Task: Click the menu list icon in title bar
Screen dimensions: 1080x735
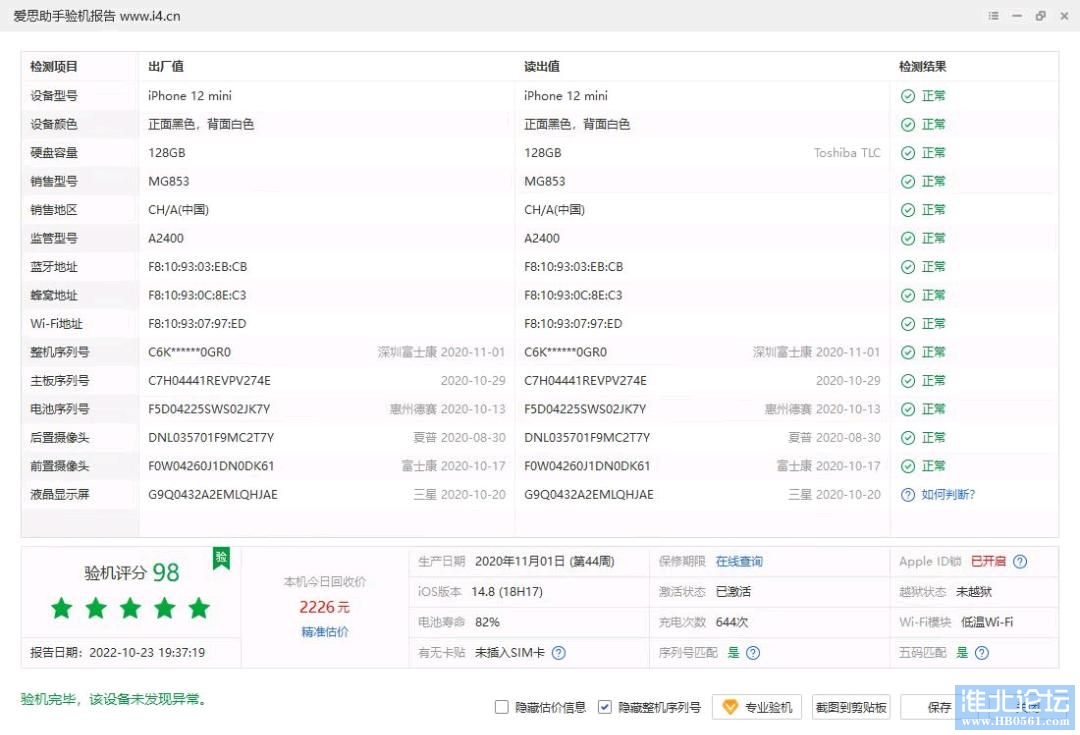Action: [x=993, y=16]
